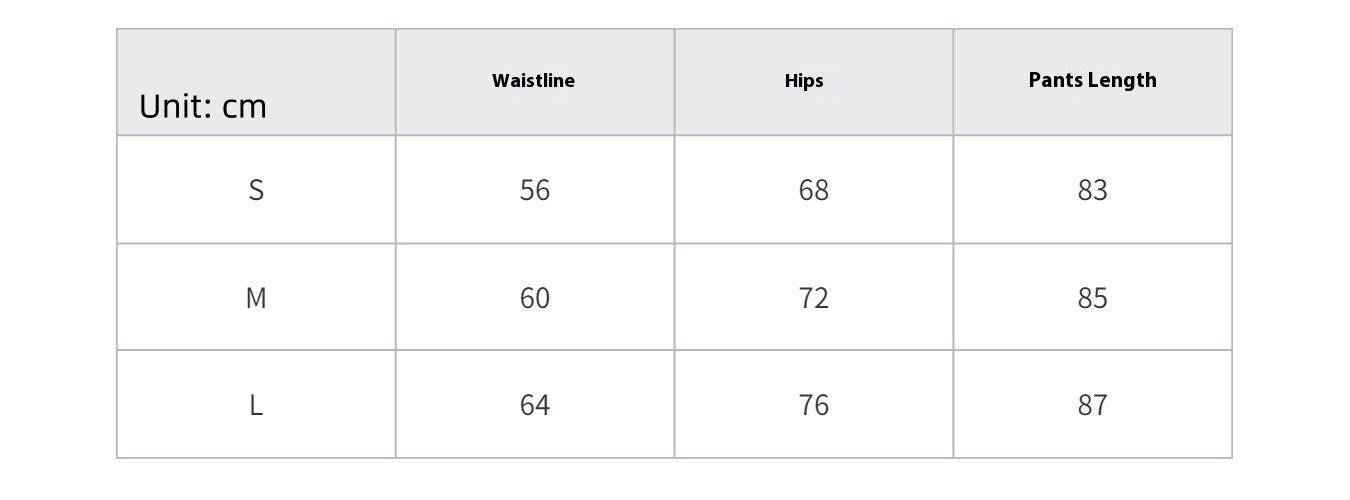Select the Waistline column header
The width and height of the screenshot is (1350, 500).
pyautogui.click(x=533, y=81)
